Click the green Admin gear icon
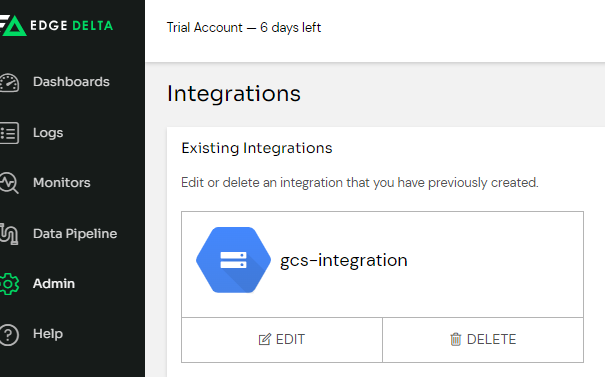This screenshot has width=605, height=377. [9, 284]
